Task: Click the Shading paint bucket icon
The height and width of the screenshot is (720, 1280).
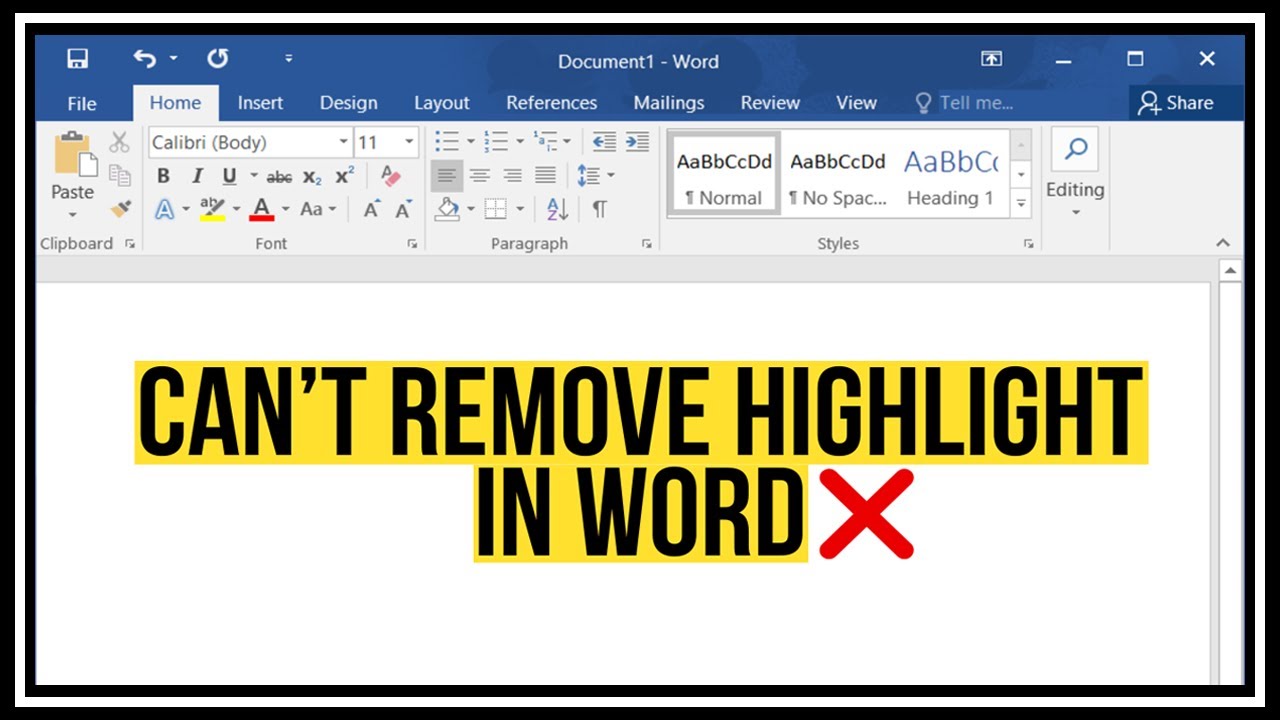Action: [448, 209]
